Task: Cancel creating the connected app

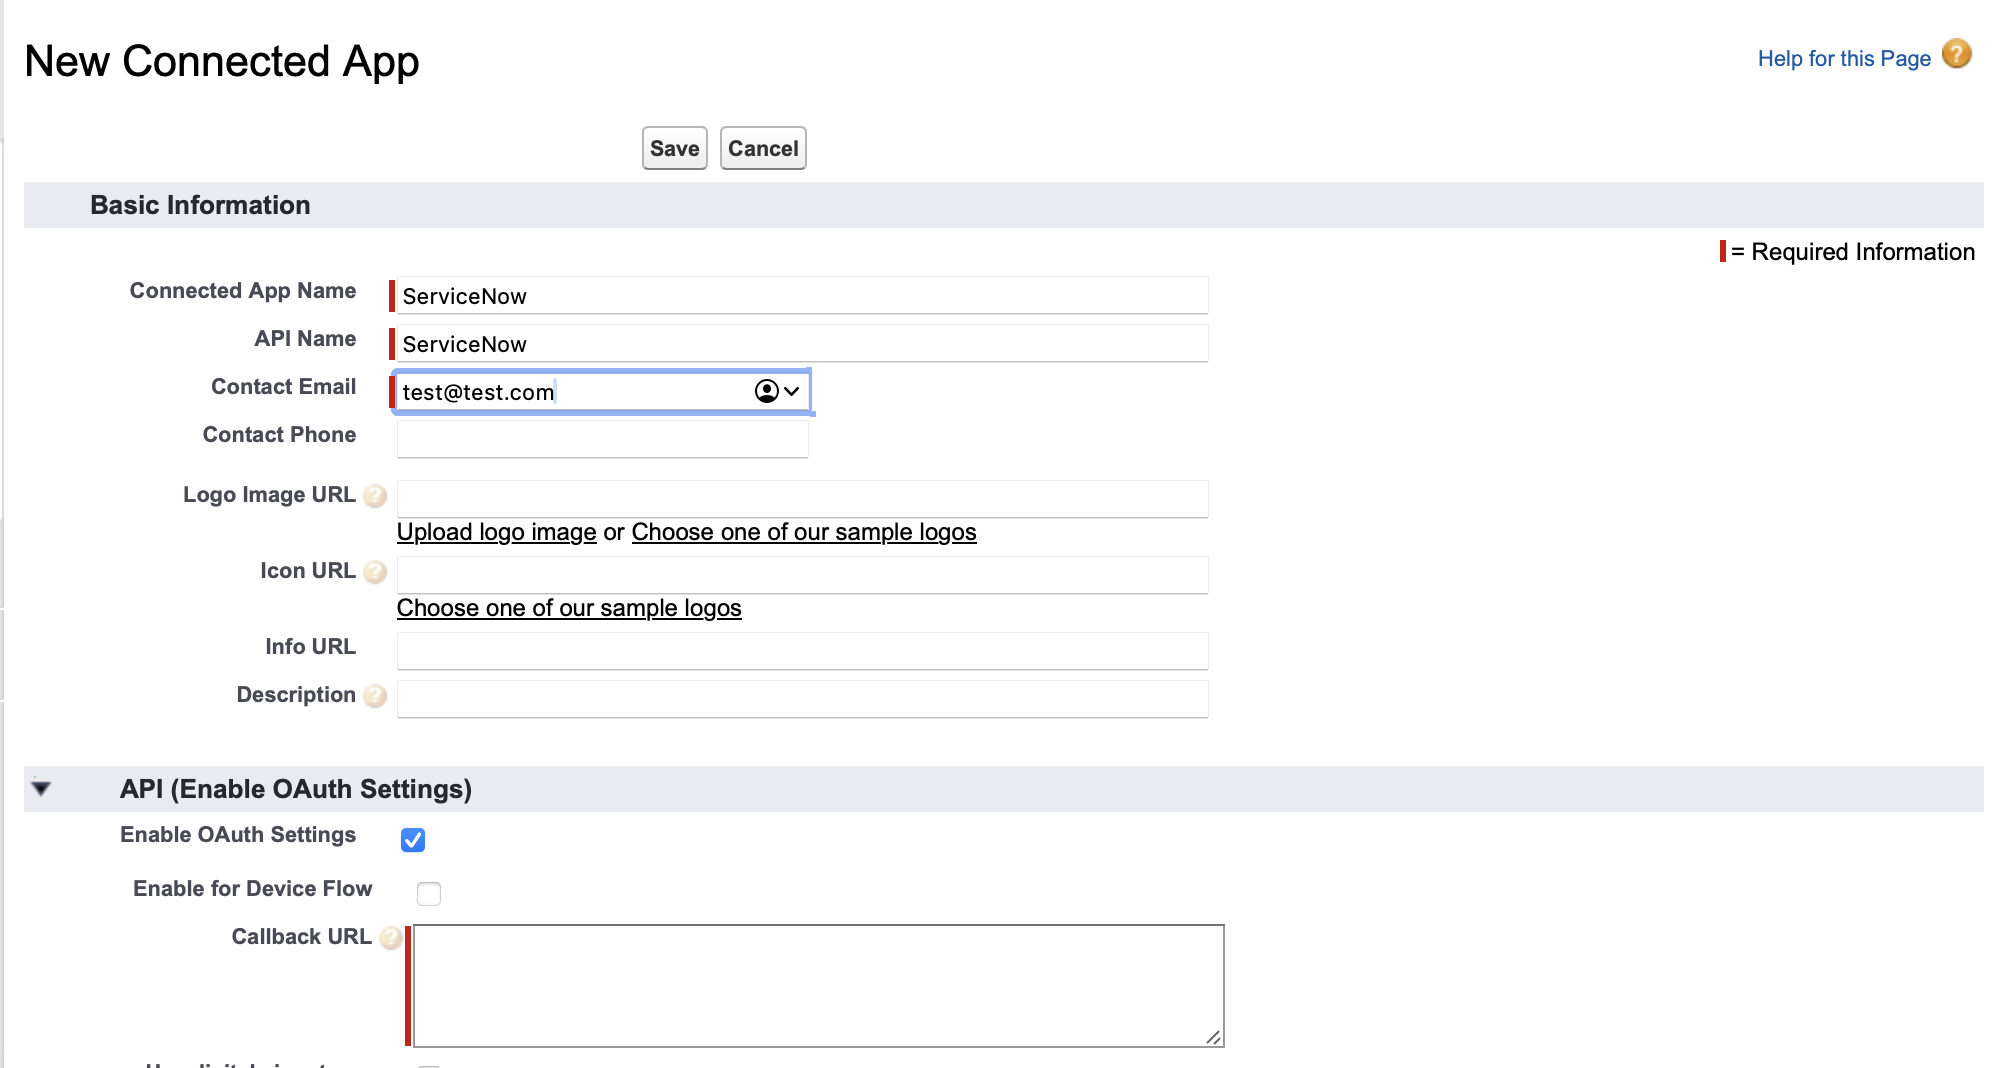Action: (763, 148)
